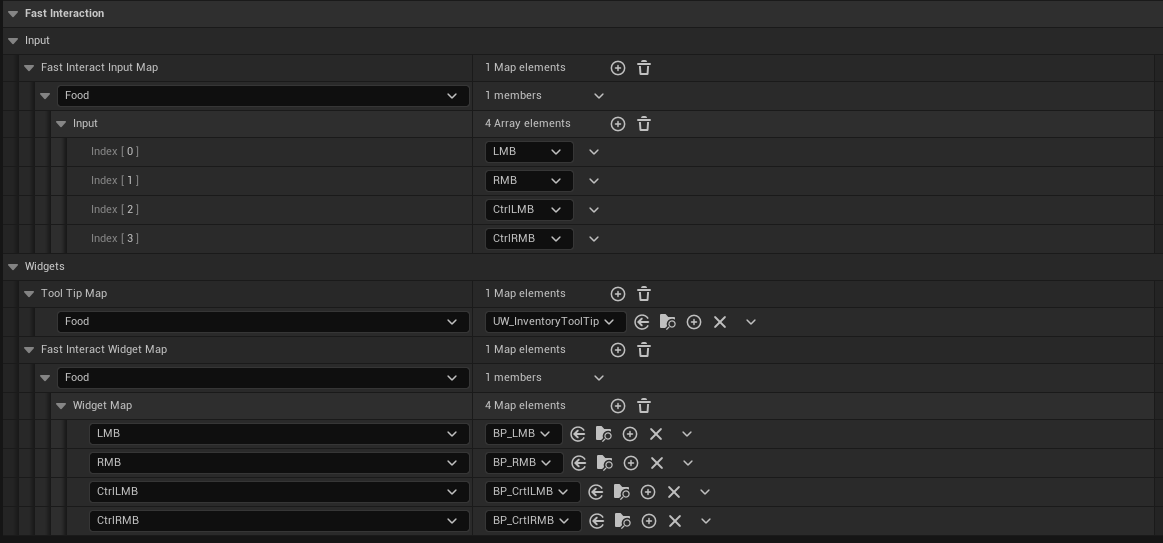Open CtrlRMB key dropdown in Widget Map

[279, 521]
